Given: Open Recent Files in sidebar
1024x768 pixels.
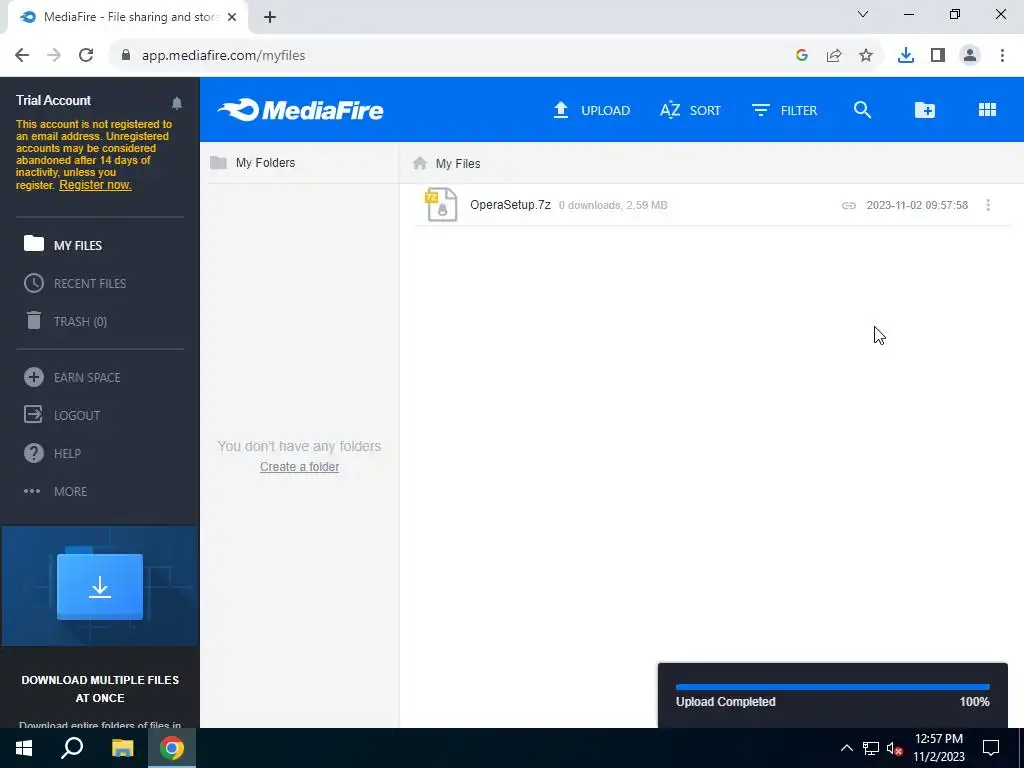Looking at the screenshot, I should coord(75,283).
